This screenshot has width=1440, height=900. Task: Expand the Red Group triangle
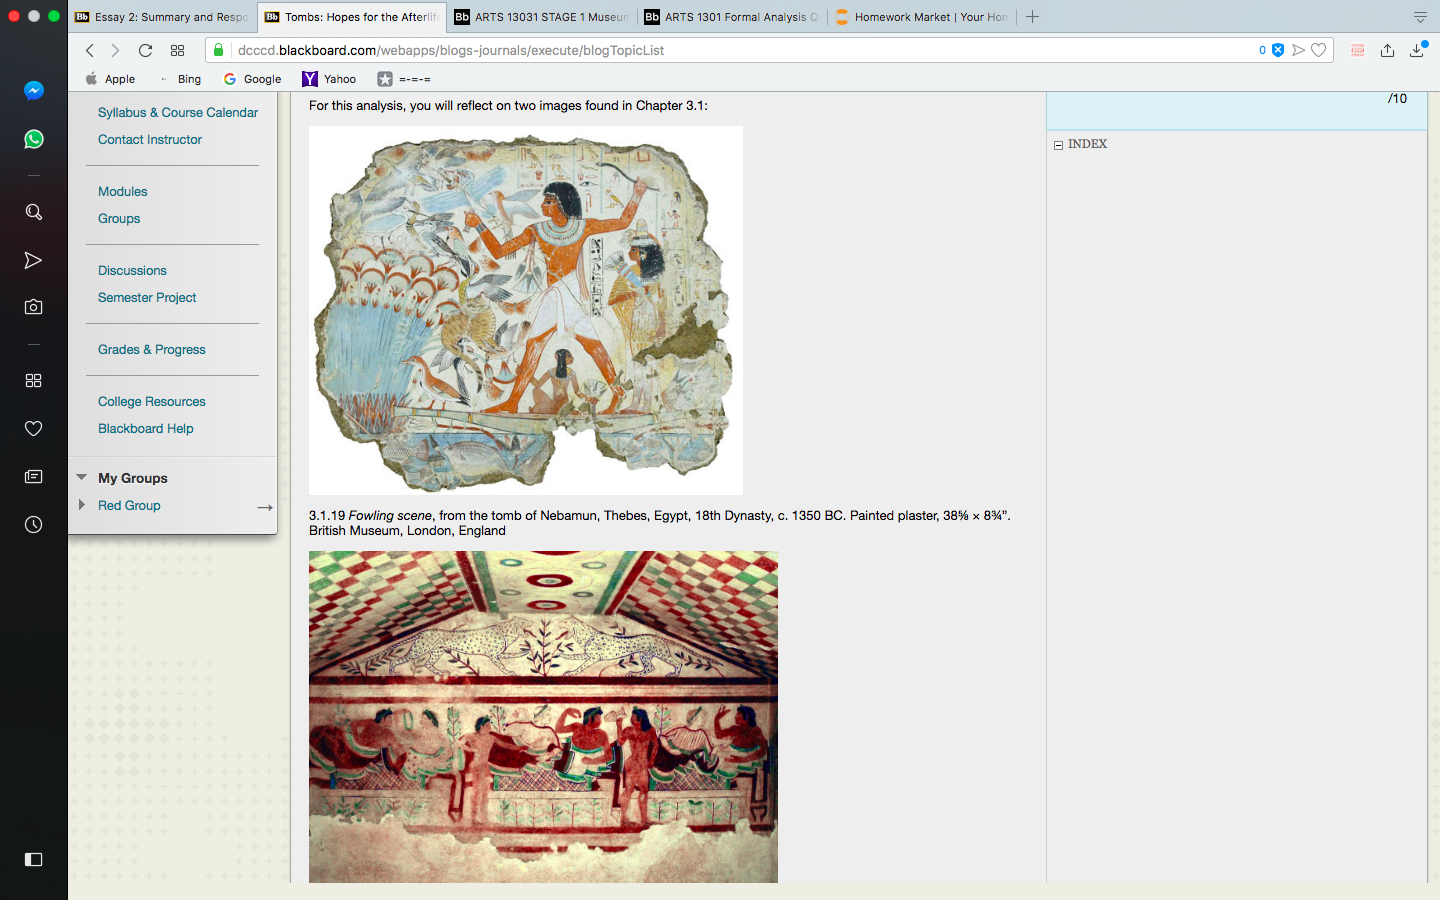[x=82, y=505]
